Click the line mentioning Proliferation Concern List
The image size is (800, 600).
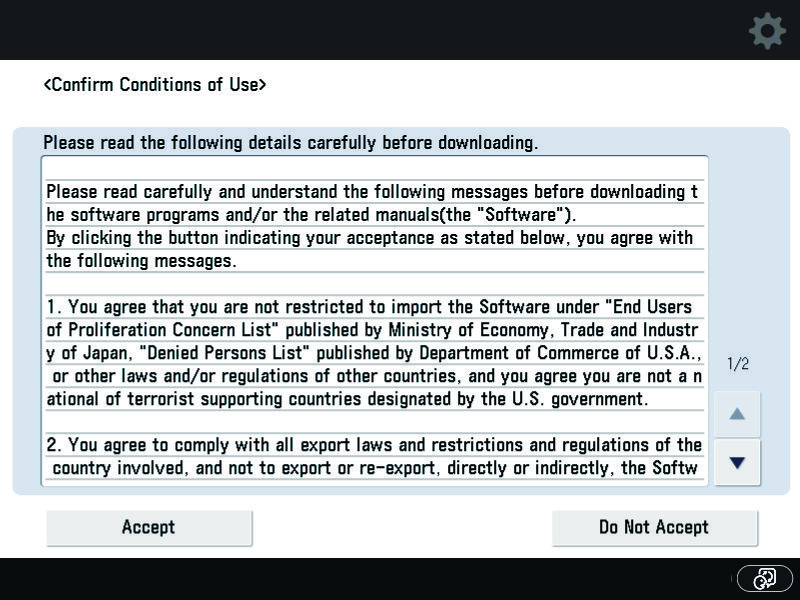coord(372,330)
